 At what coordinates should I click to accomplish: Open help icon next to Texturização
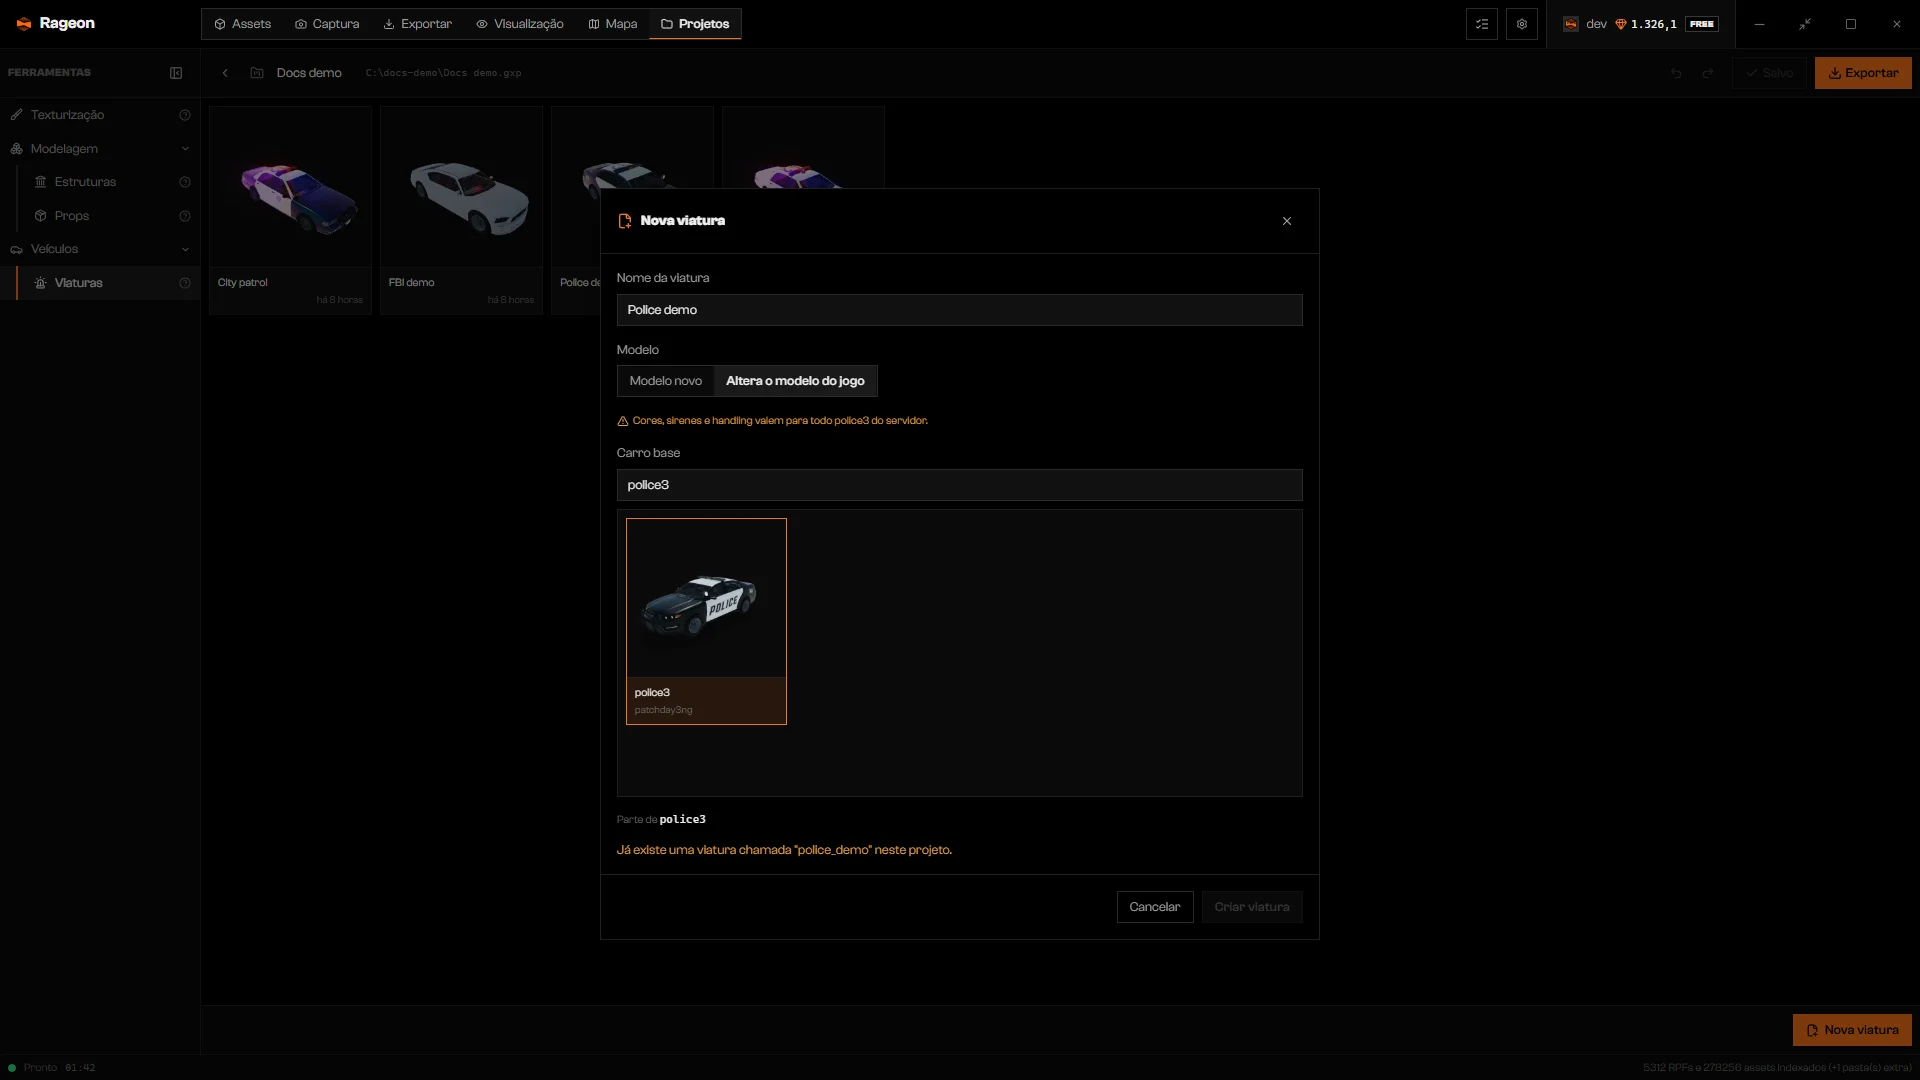pos(185,115)
